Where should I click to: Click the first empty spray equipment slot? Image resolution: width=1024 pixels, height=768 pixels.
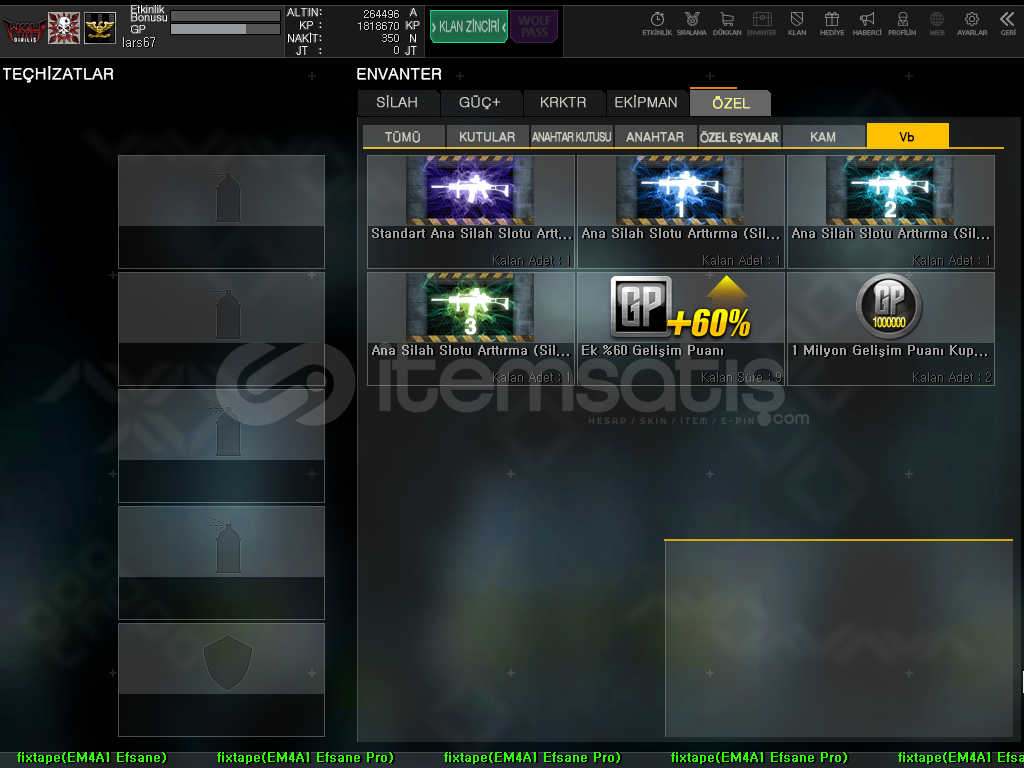click(x=221, y=212)
